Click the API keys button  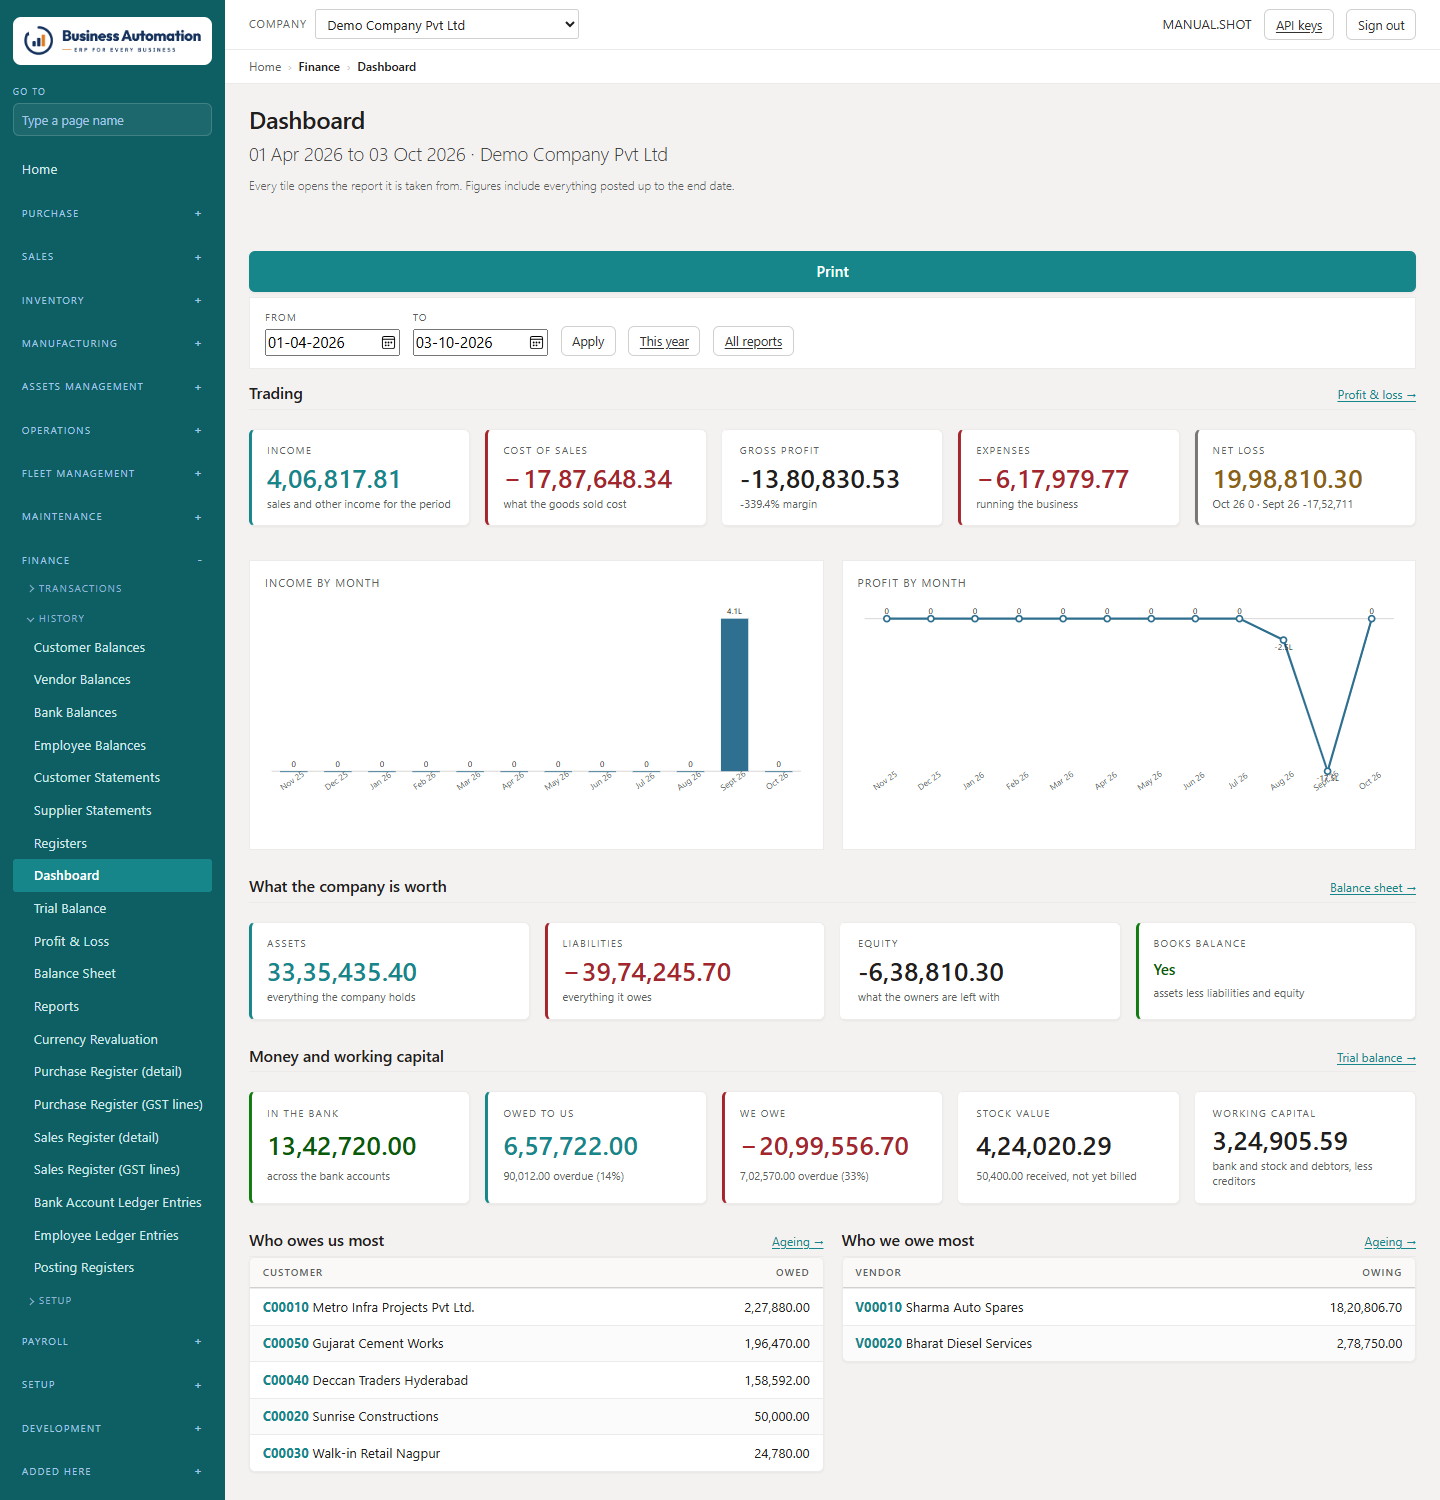[1299, 25]
